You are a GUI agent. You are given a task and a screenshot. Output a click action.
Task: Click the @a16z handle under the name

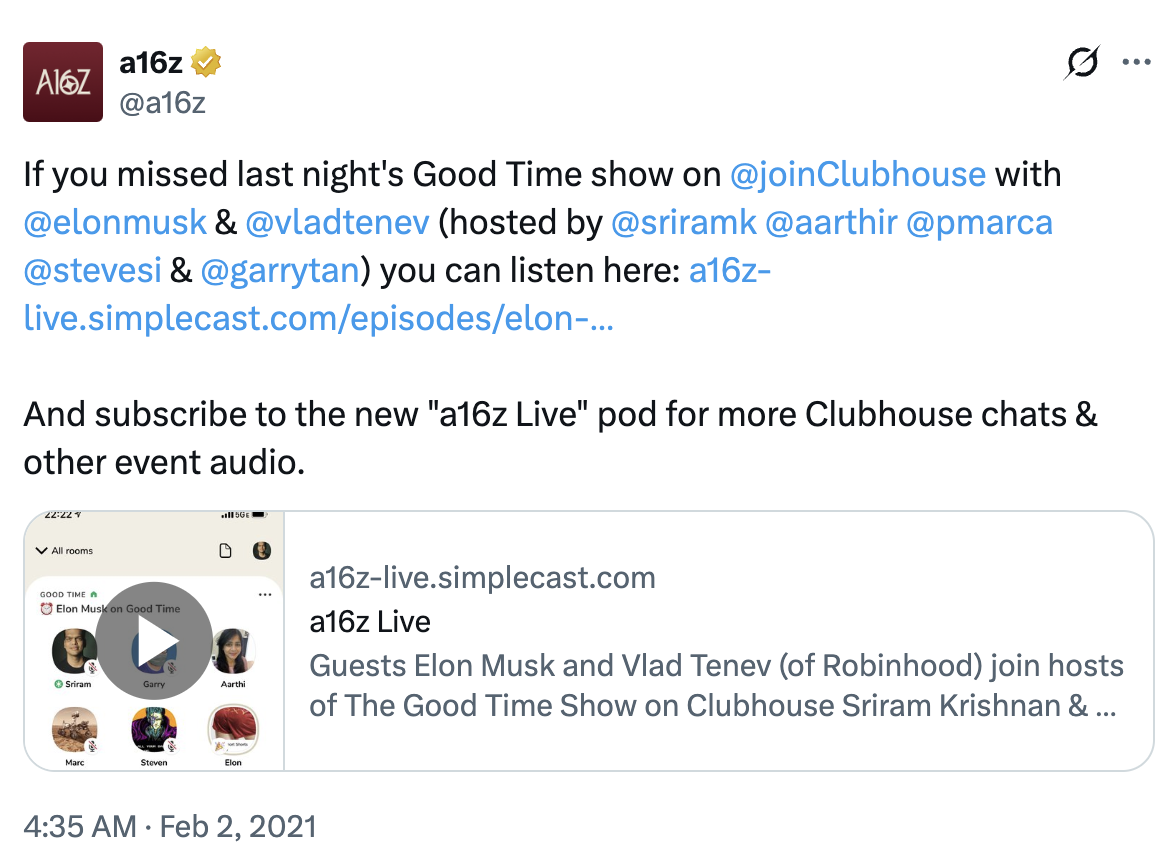pyautogui.click(x=162, y=102)
